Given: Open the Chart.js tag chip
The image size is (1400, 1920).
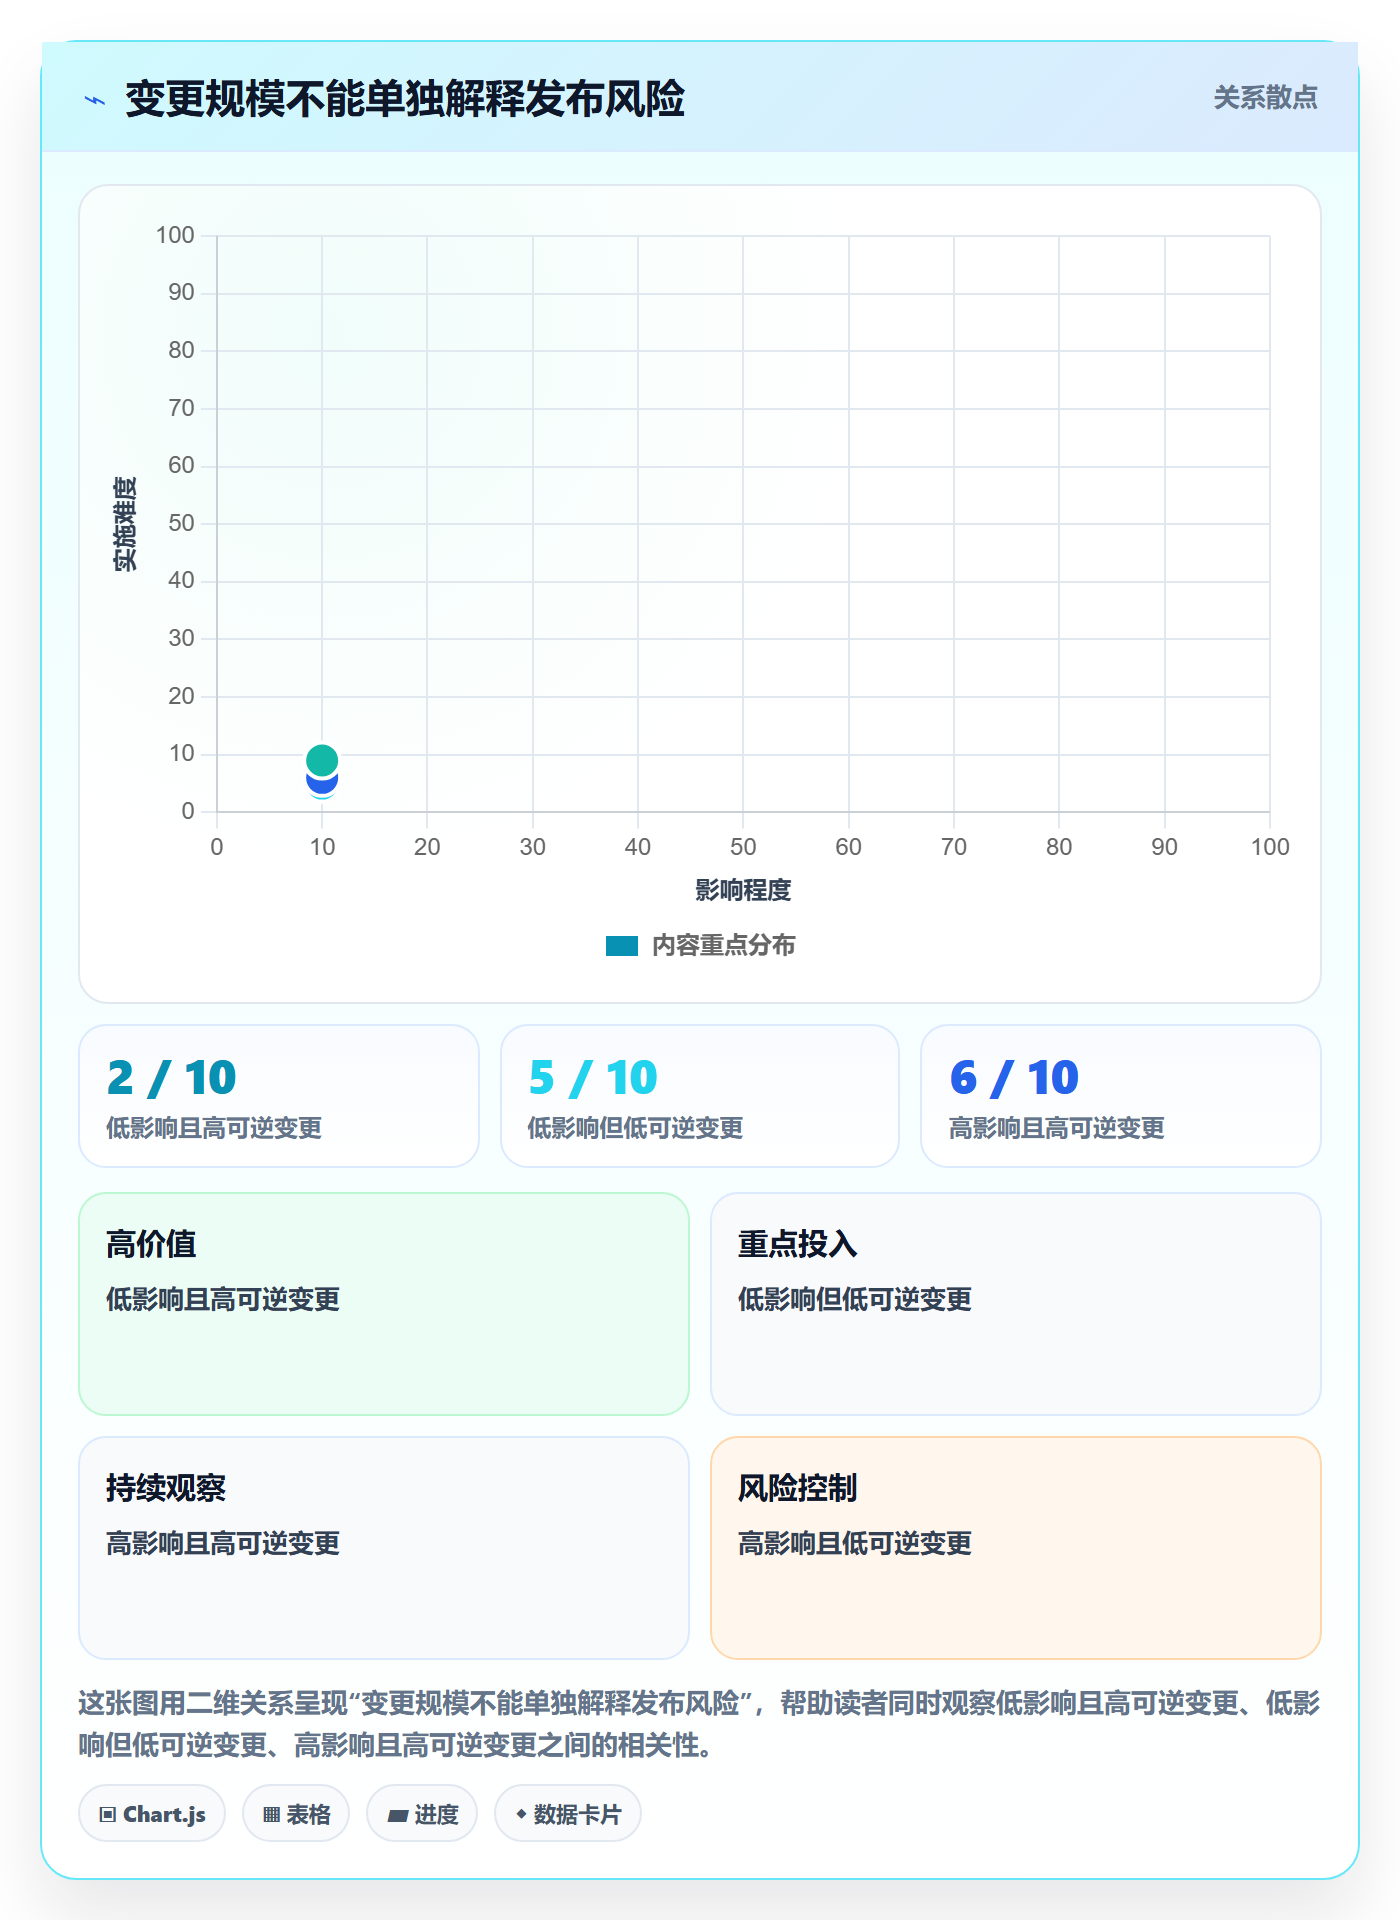Looking at the screenshot, I should 152,1814.
